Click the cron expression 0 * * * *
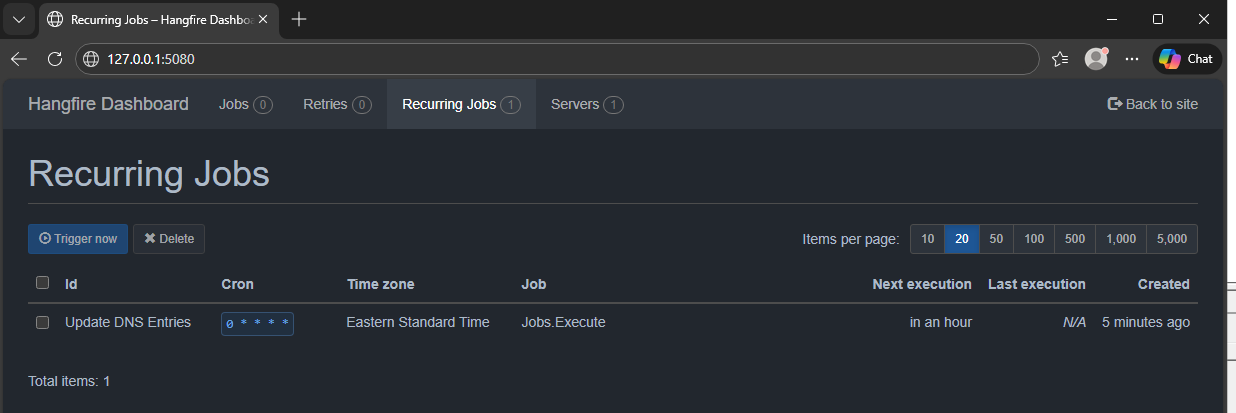The image size is (1236, 413). coord(257,323)
